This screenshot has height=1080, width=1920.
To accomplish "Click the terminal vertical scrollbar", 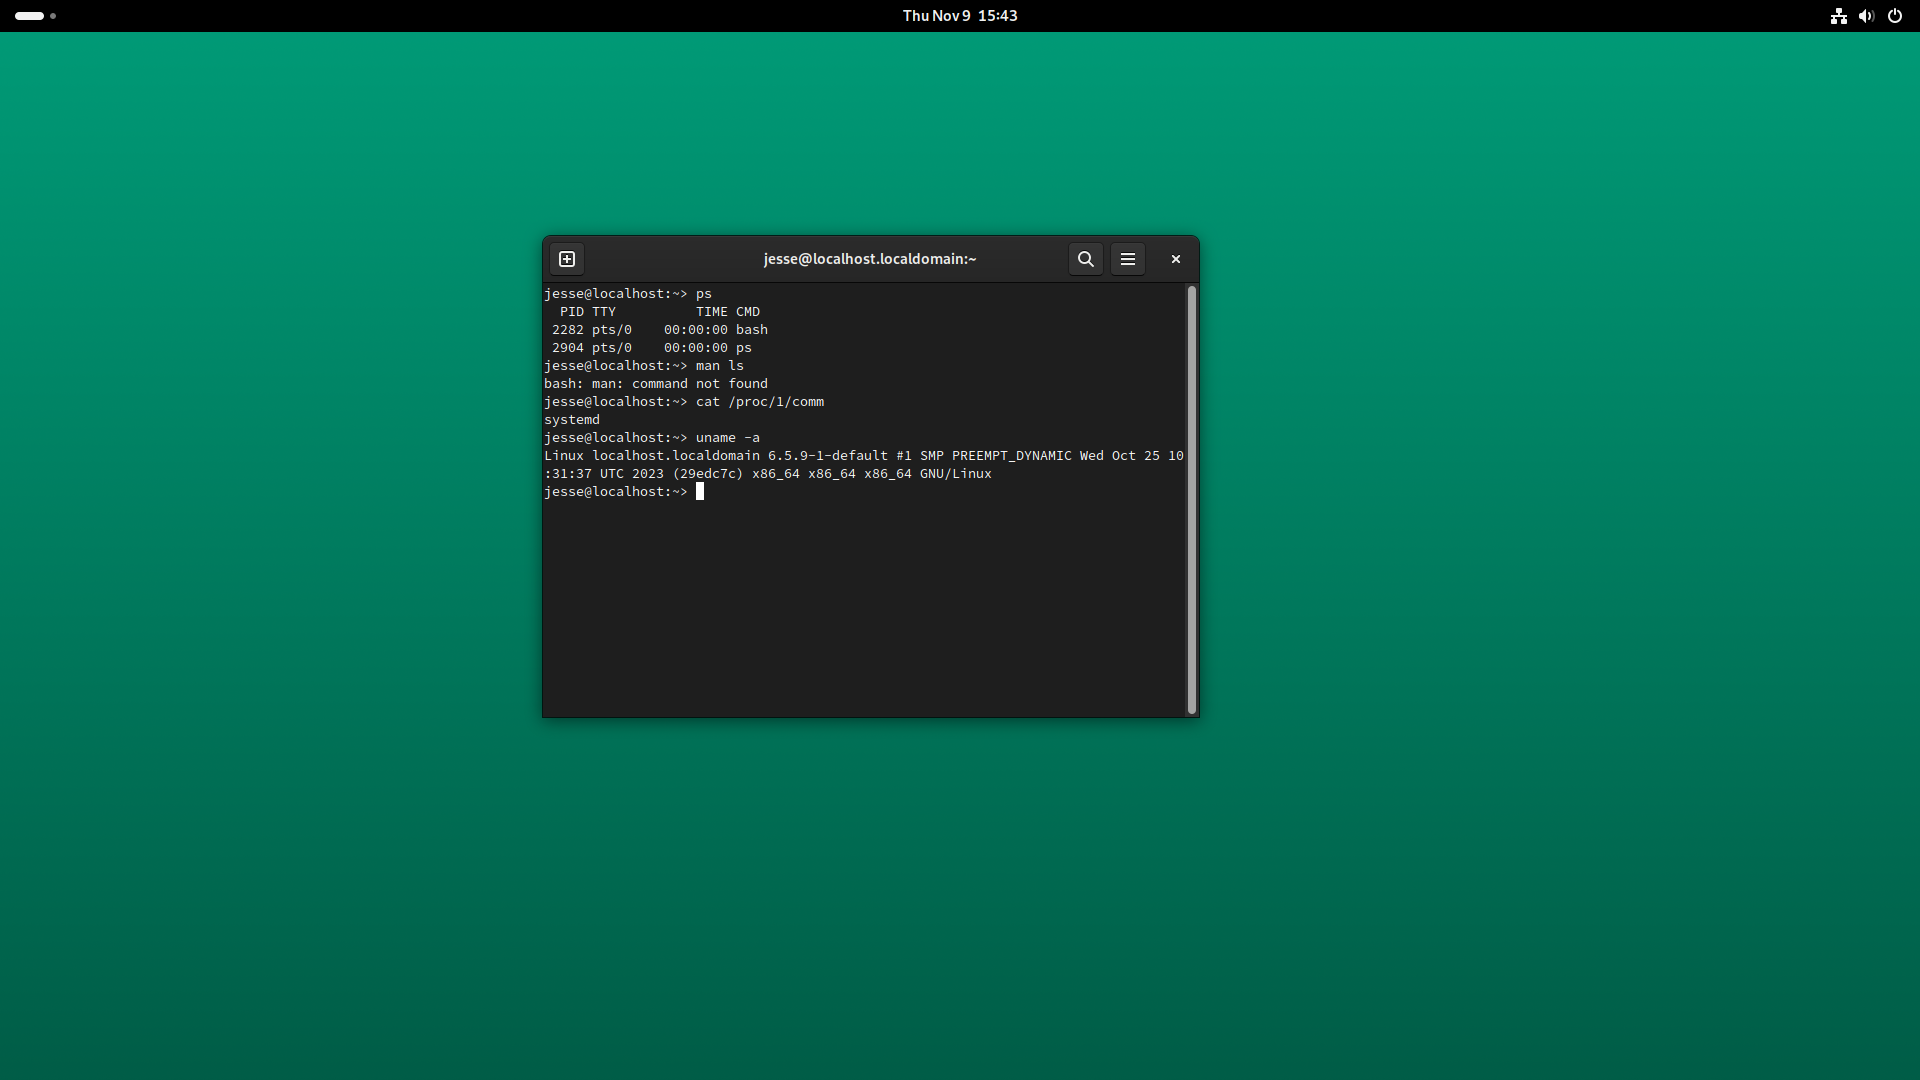I will (x=1191, y=500).
